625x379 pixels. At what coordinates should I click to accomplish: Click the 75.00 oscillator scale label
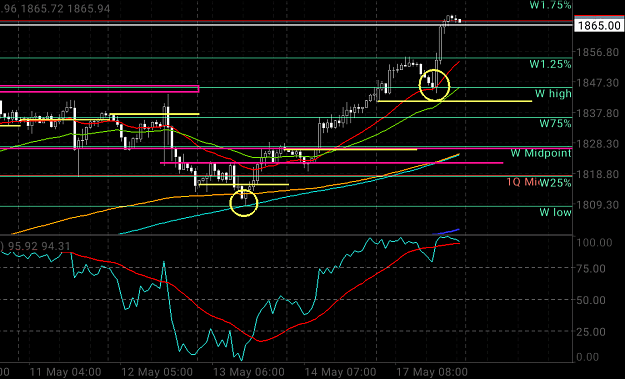[x=591, y=269]
